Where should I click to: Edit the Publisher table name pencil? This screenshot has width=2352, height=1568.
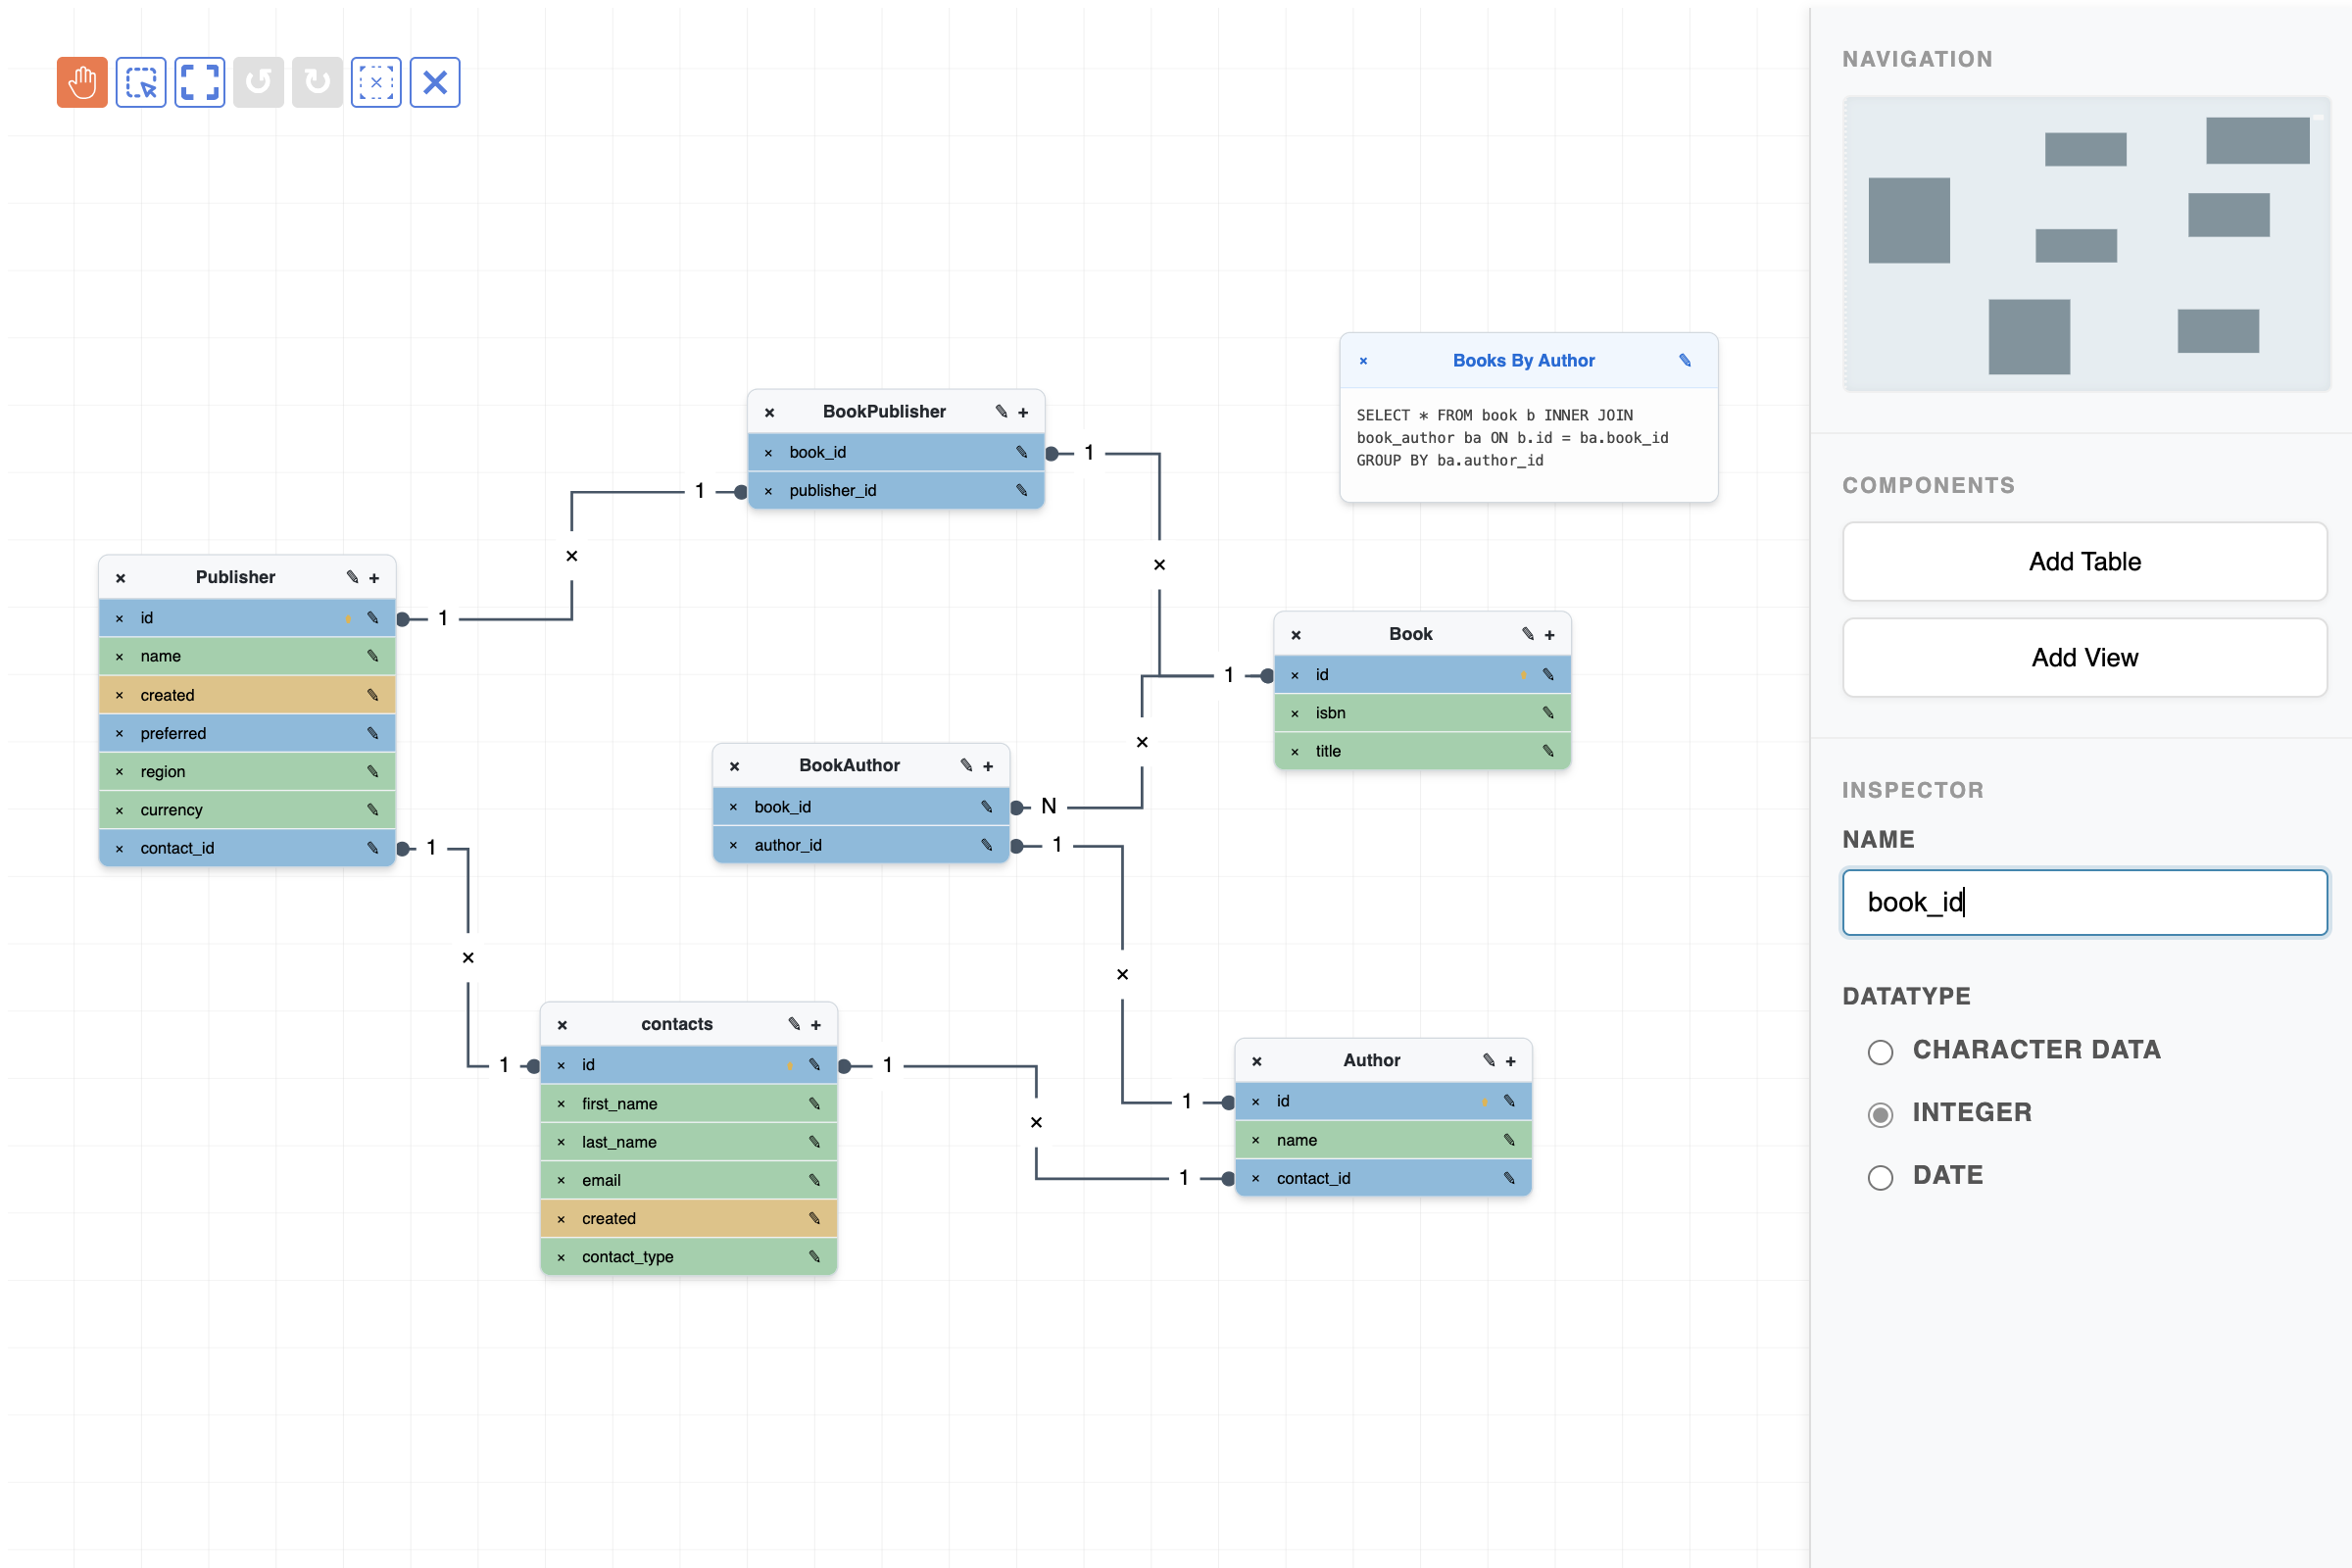click(352, 577)
